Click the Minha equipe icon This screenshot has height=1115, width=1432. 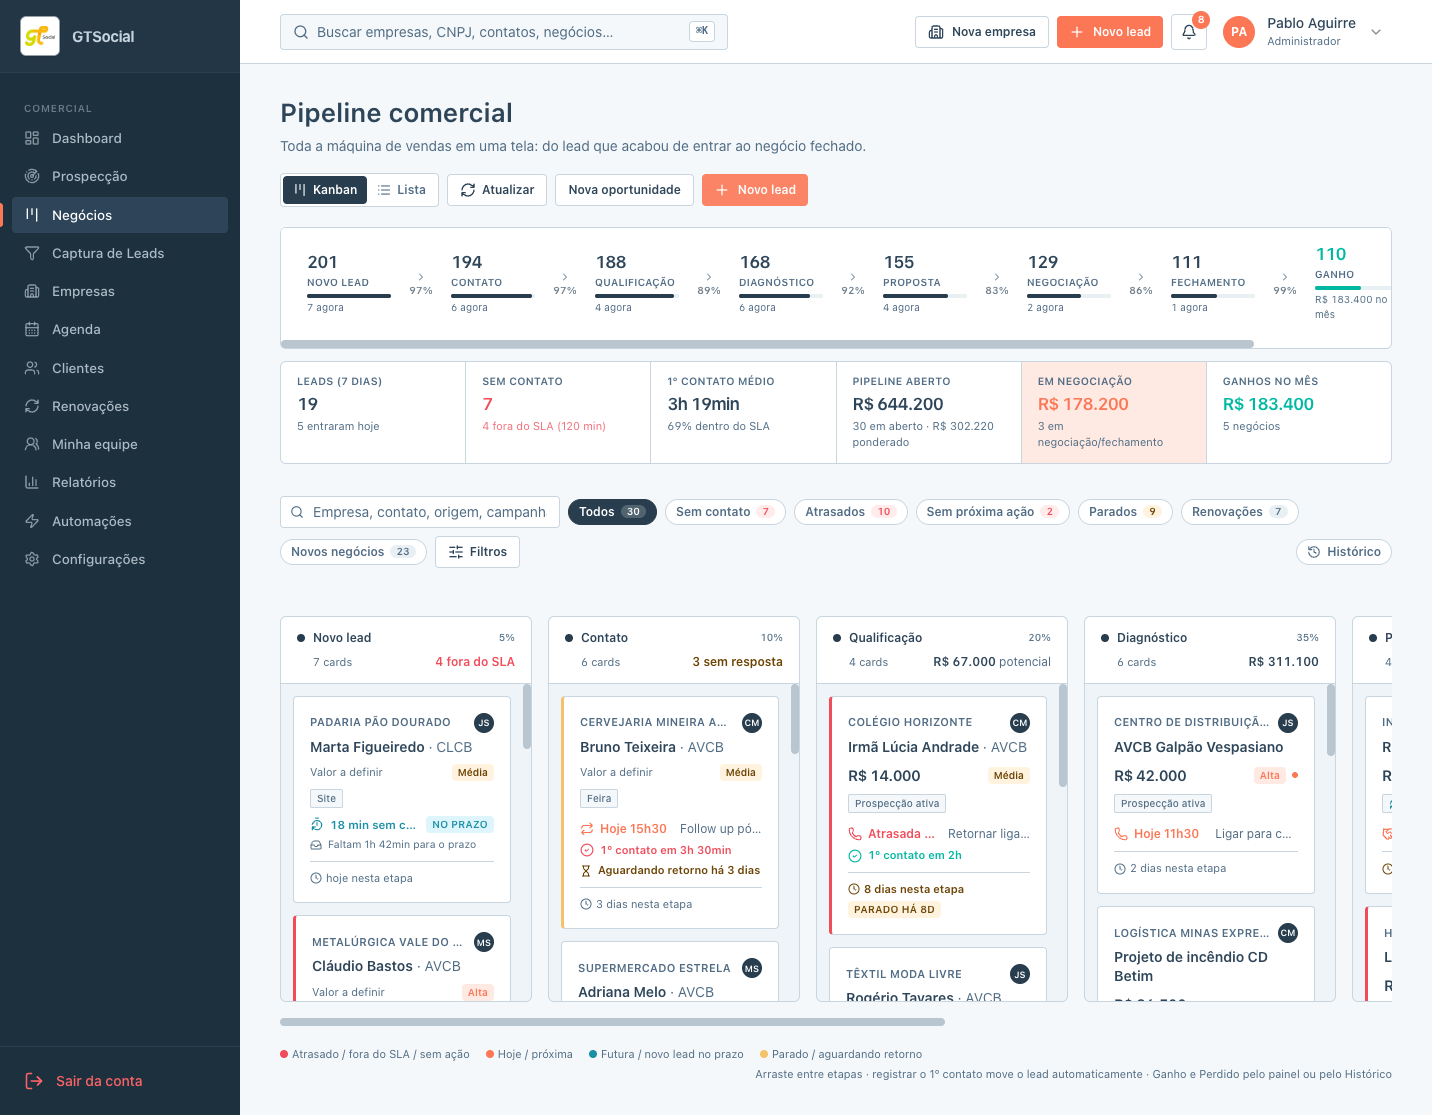(32, 444)
